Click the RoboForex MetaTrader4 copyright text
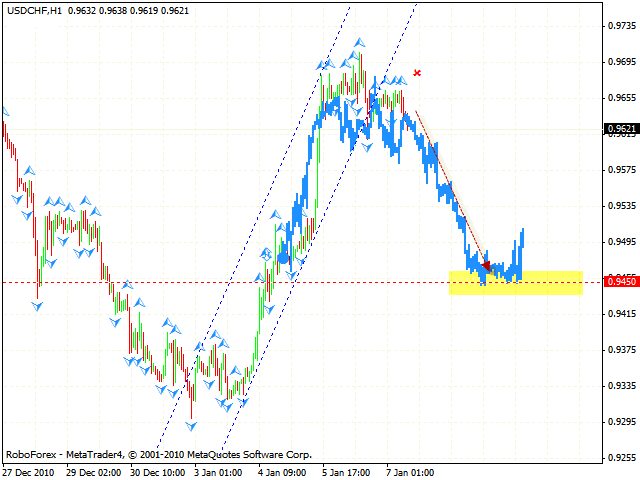Viewport: 640px width, 480px height. (159, 454)
